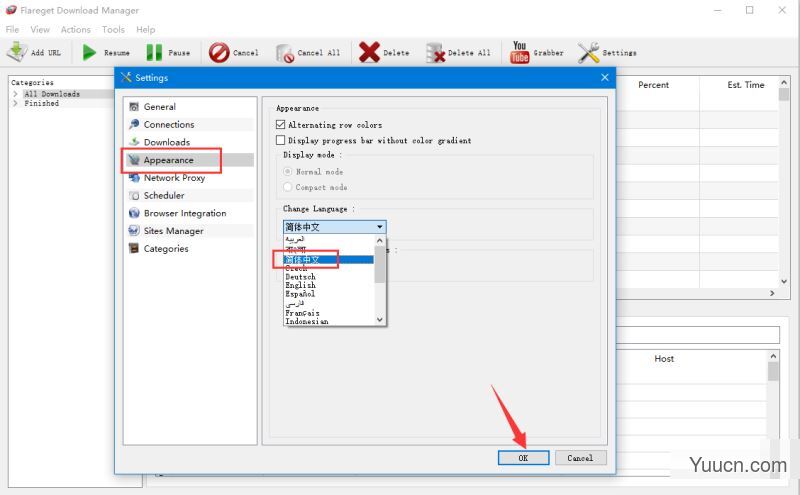
Task: Click the Add URL toolbar icon
Action: click(17, 52)
